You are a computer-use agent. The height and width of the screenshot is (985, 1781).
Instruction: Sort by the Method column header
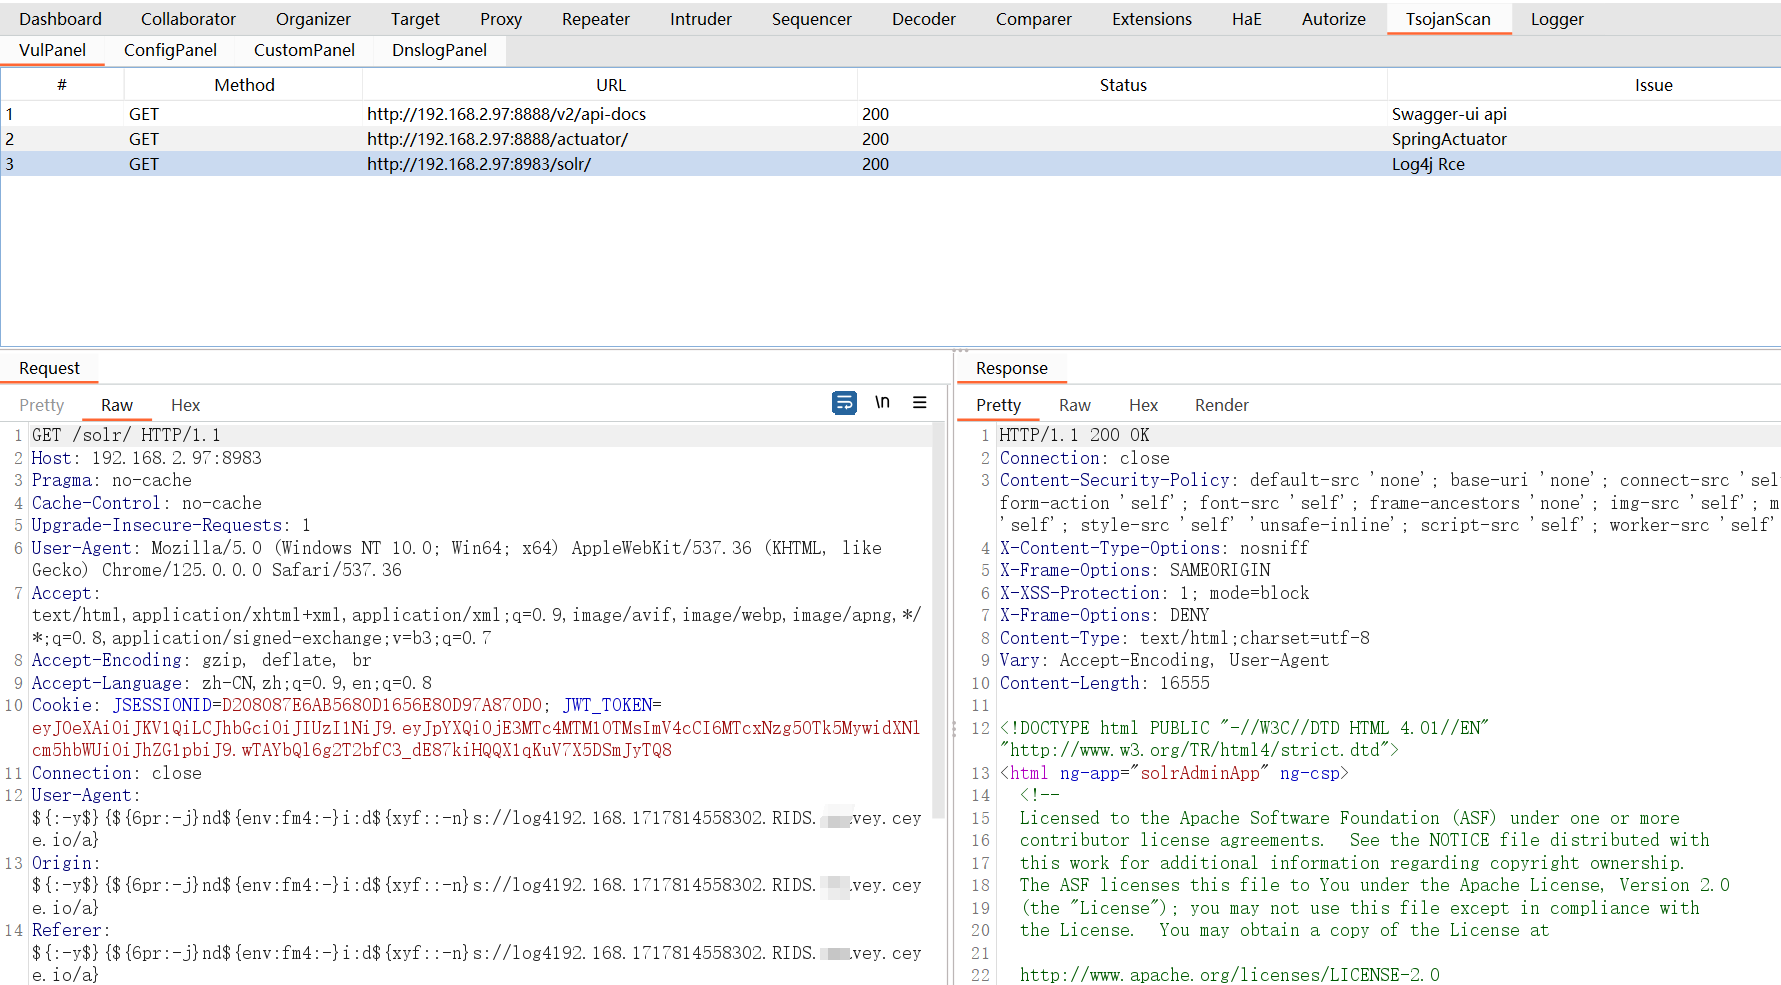pyautogui.click(x=244, y=85)
